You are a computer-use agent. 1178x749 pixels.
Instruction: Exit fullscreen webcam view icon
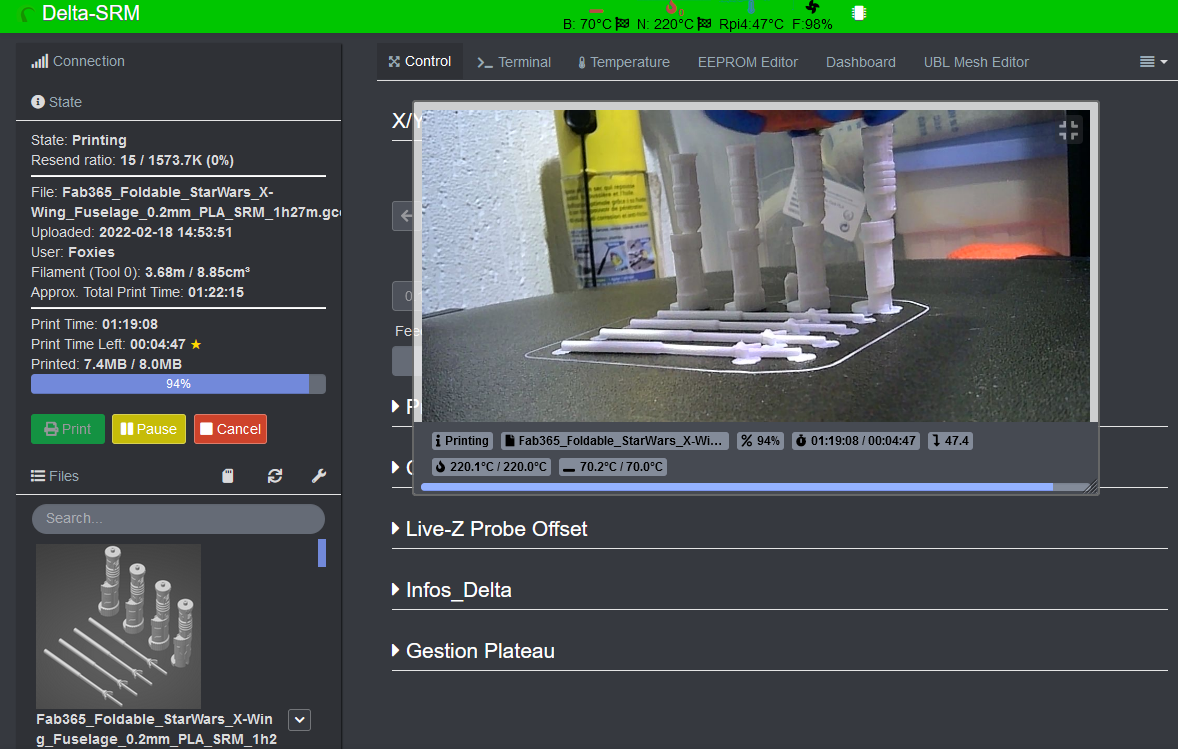(1069, 130)
